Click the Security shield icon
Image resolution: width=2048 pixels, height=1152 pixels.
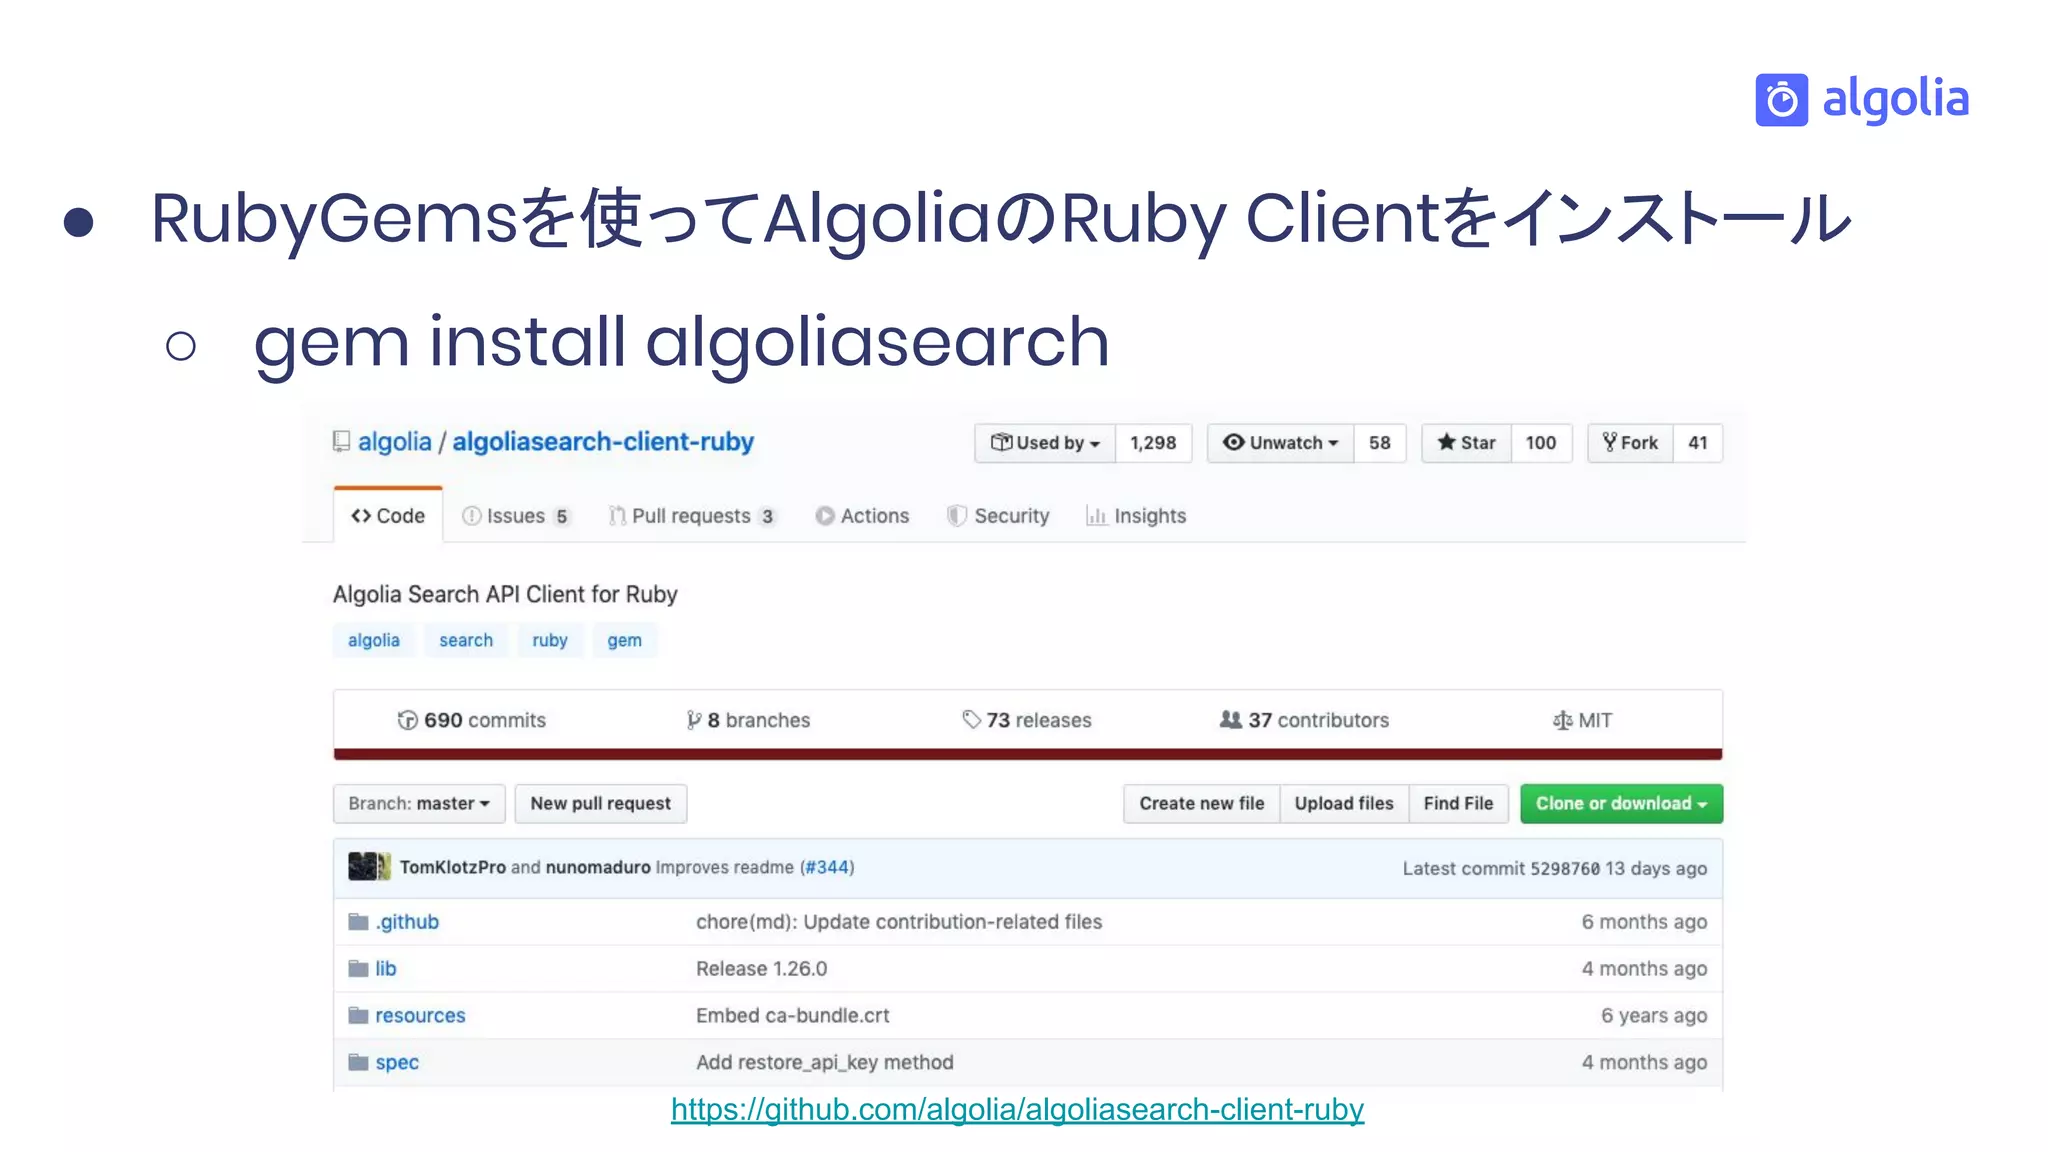(x=957, y=516)
